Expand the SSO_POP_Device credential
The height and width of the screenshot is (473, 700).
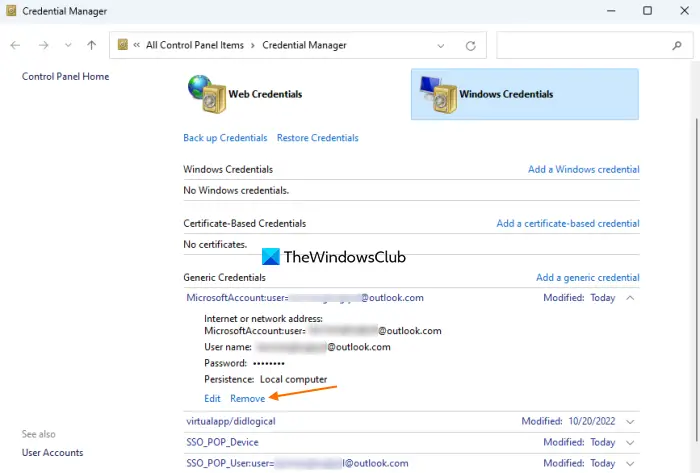(x=630, y=443)
